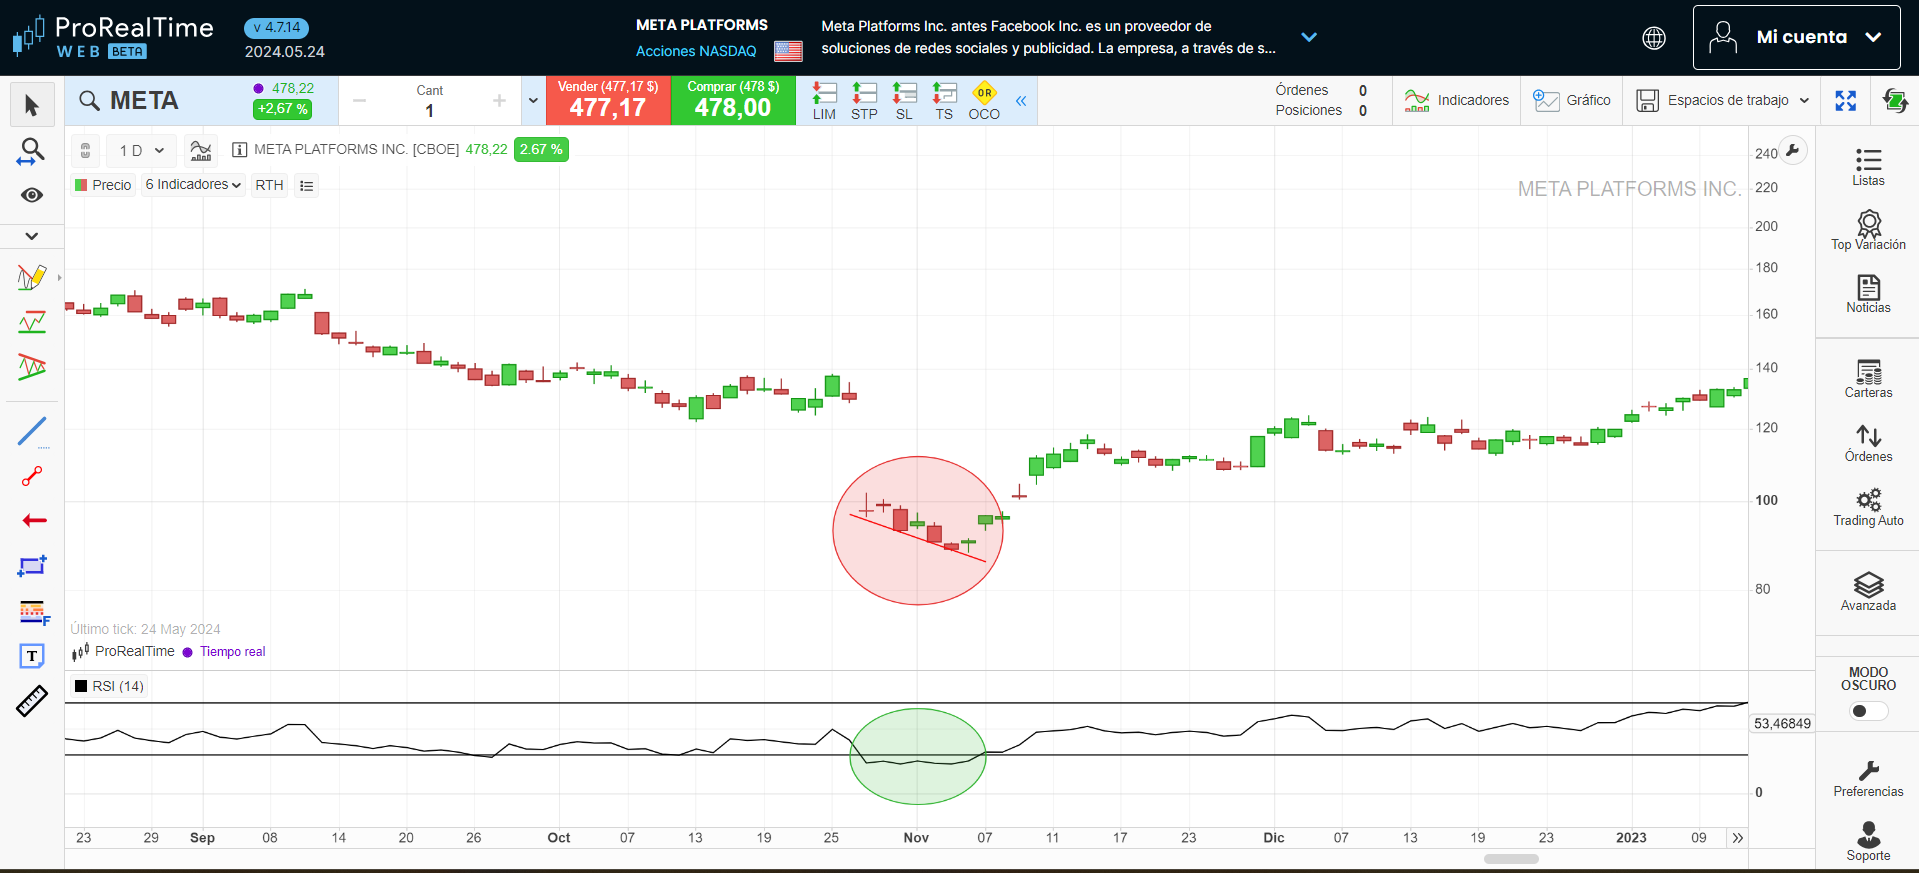Click the red Vender sell button
Screen dimensions: 1919x873
pyautogui.click(x=608, y=100)
